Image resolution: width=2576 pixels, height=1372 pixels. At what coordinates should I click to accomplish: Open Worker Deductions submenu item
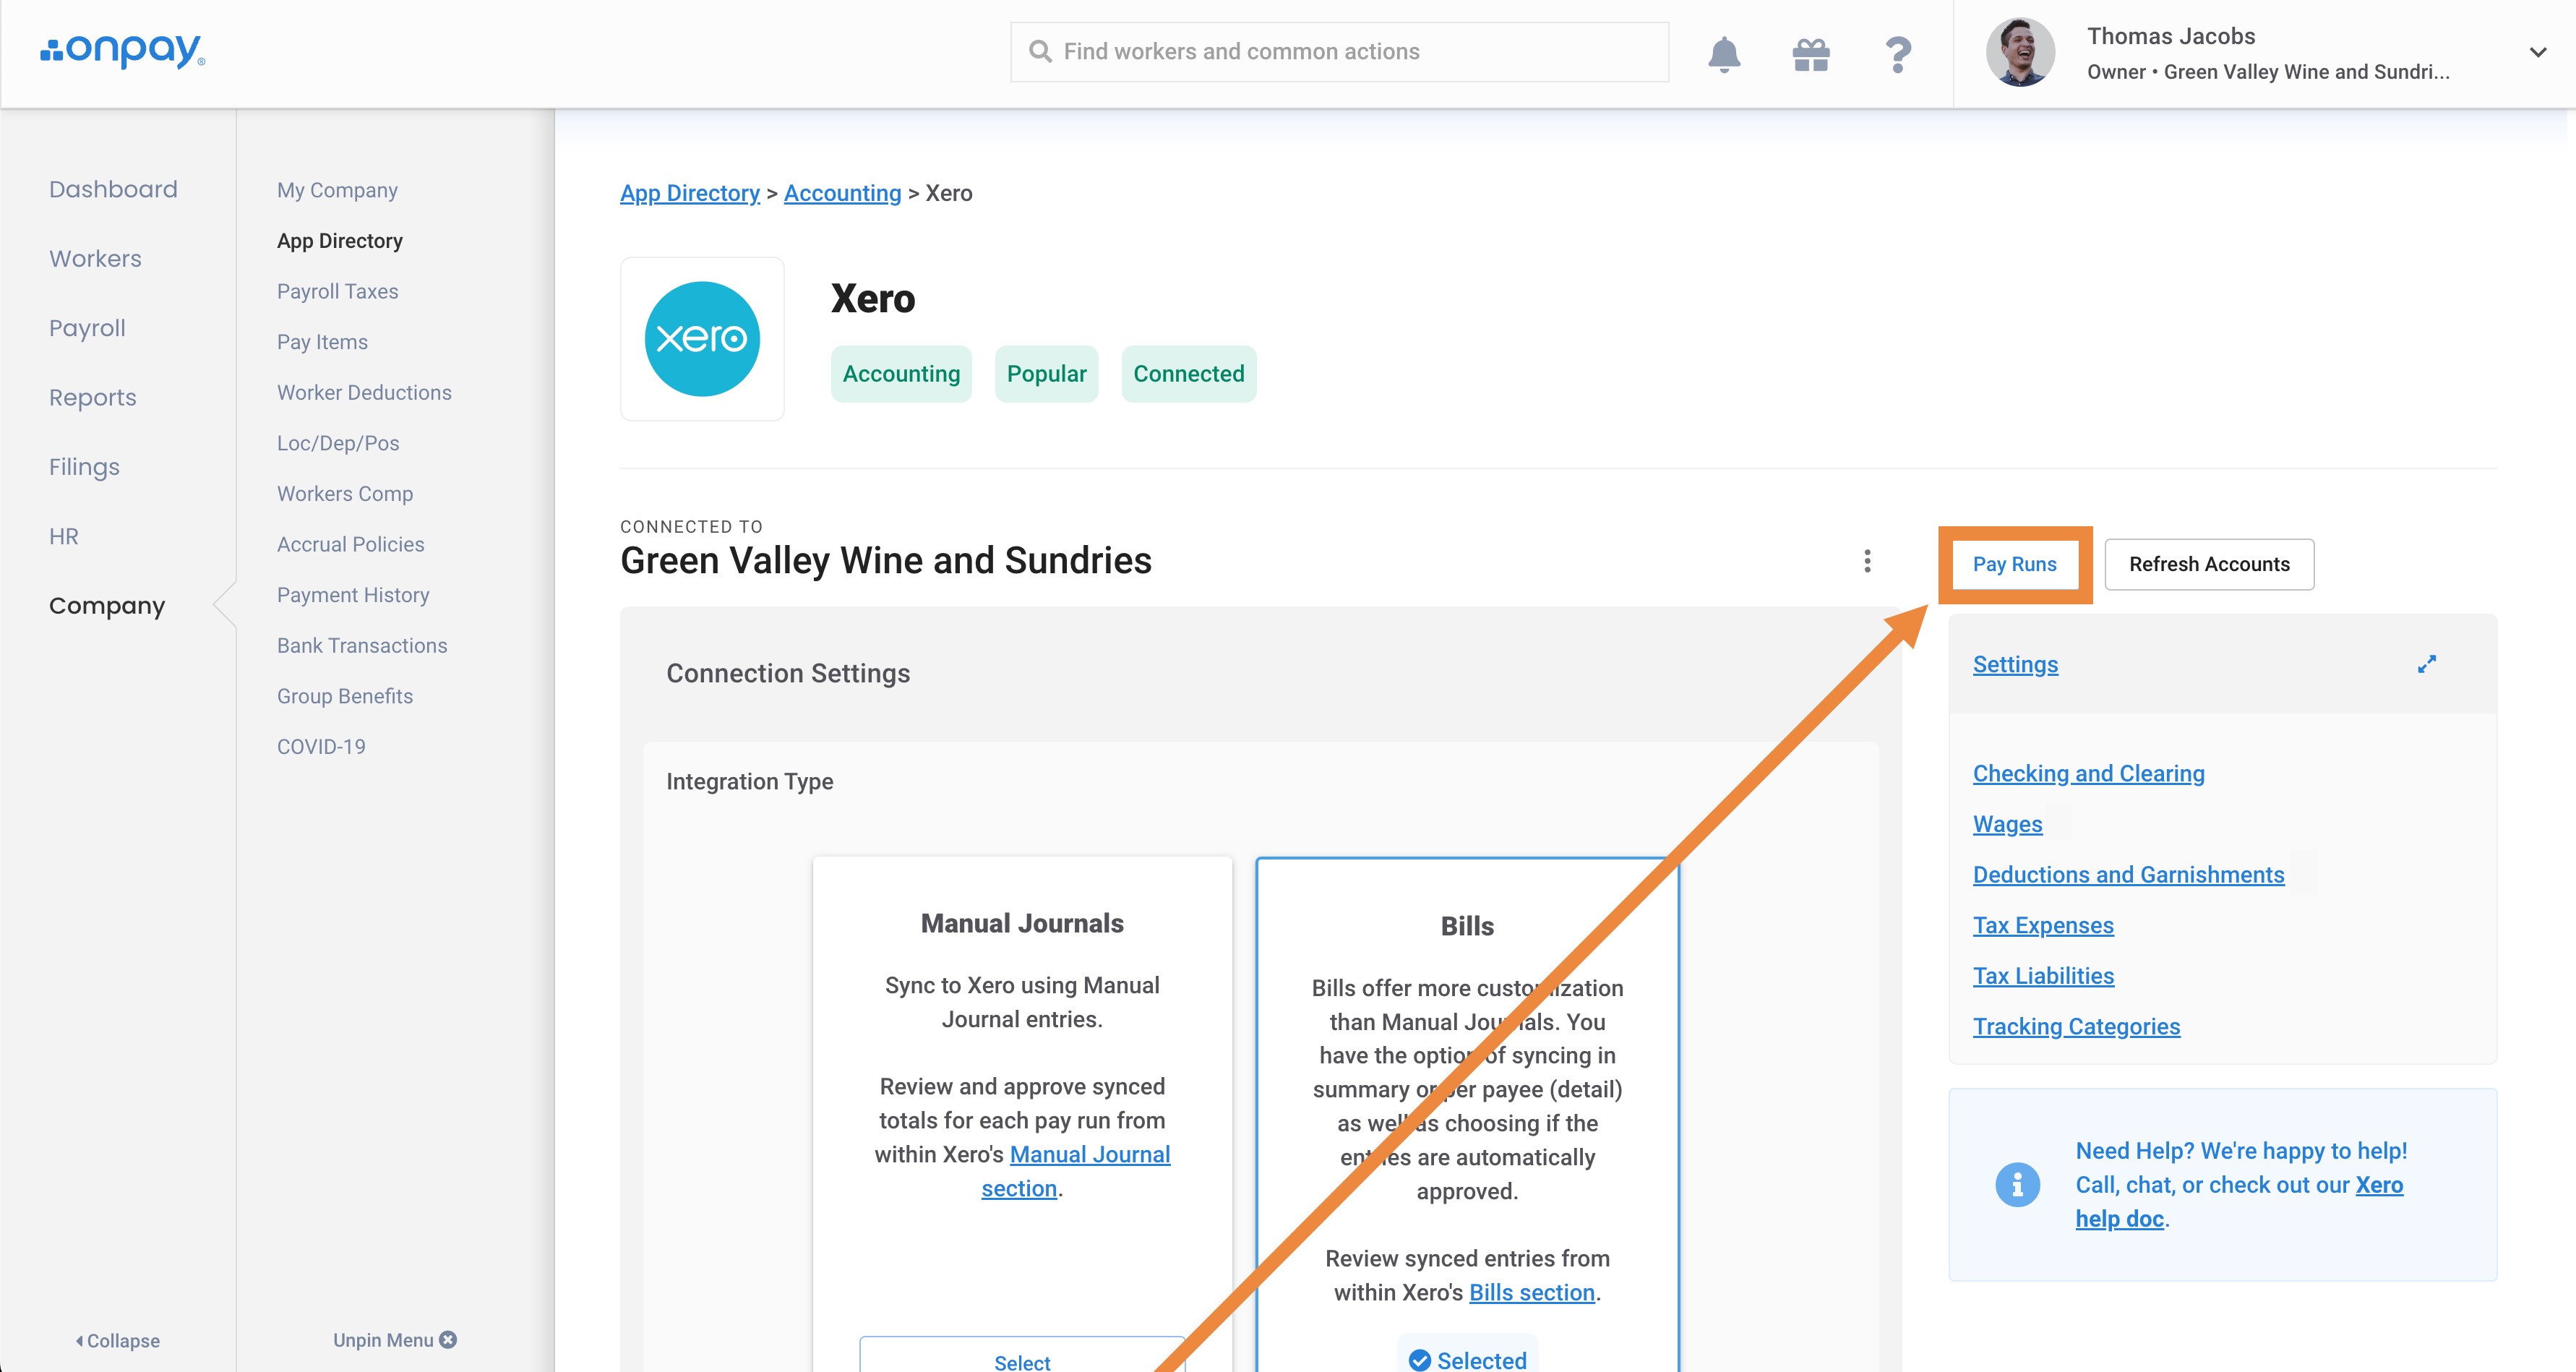coord(364,392)
